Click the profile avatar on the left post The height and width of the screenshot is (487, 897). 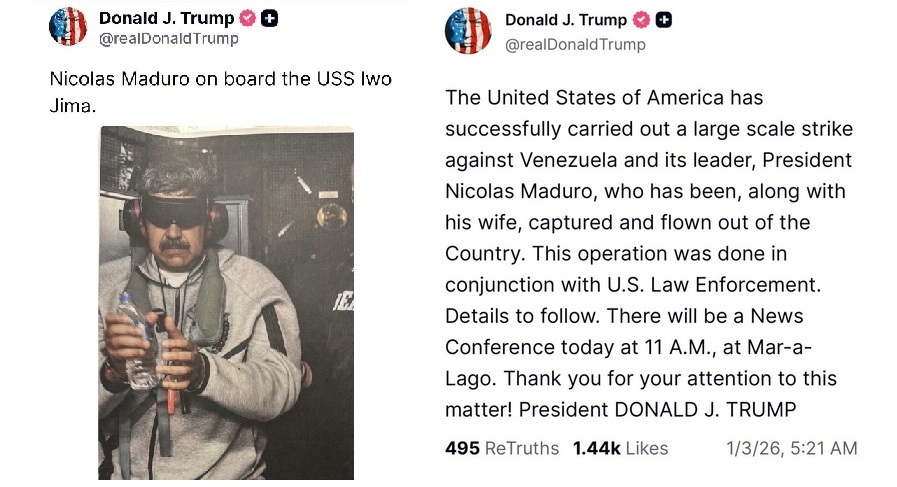67,27
